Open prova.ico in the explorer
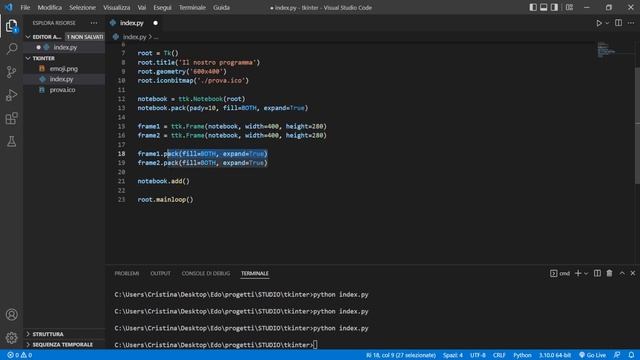The height and width of the screenshot is (360, 640). 64,90
